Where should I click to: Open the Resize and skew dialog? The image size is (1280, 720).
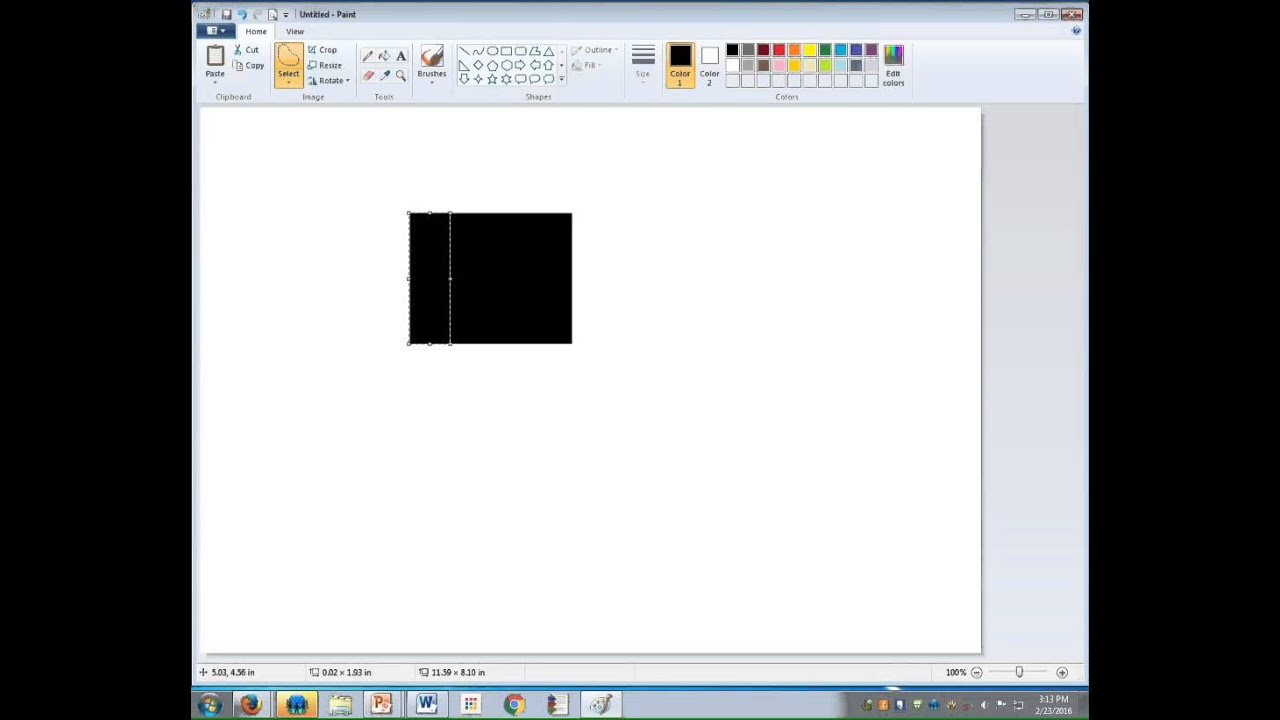click(x=325, y=65)
